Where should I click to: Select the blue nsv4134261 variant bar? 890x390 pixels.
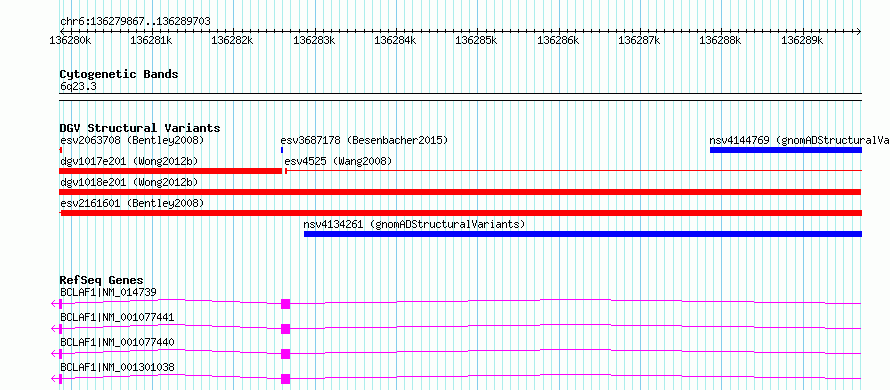pyautogui.click(x=583, y=234)
